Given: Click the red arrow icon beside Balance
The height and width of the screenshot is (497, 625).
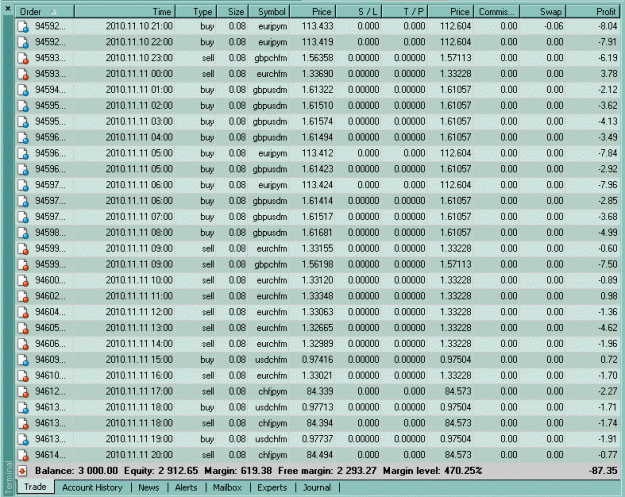Looking at the screenshot, I should point(22,471).
